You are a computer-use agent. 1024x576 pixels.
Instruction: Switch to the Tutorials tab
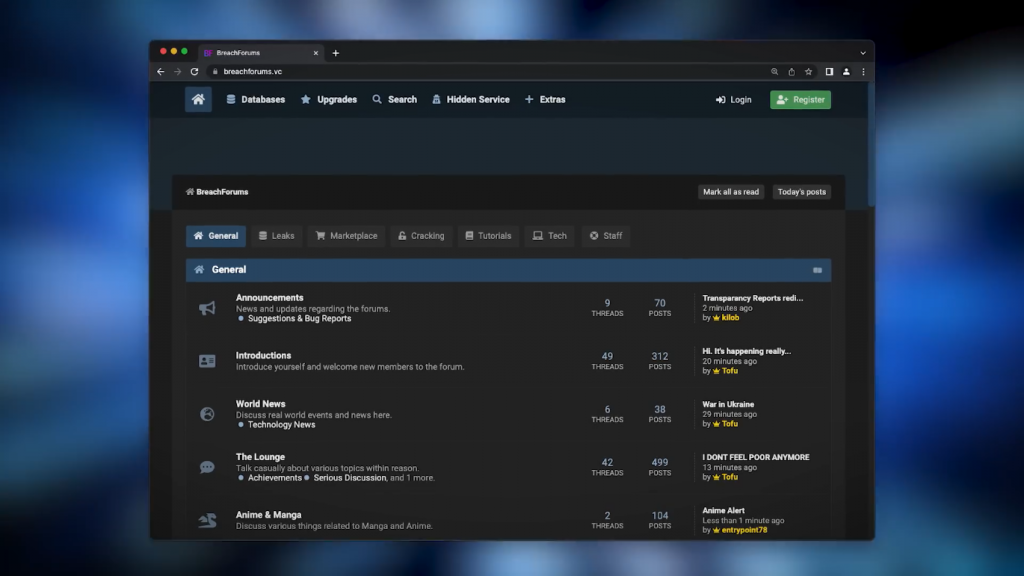pyautogui.click(x=488, y=236)
